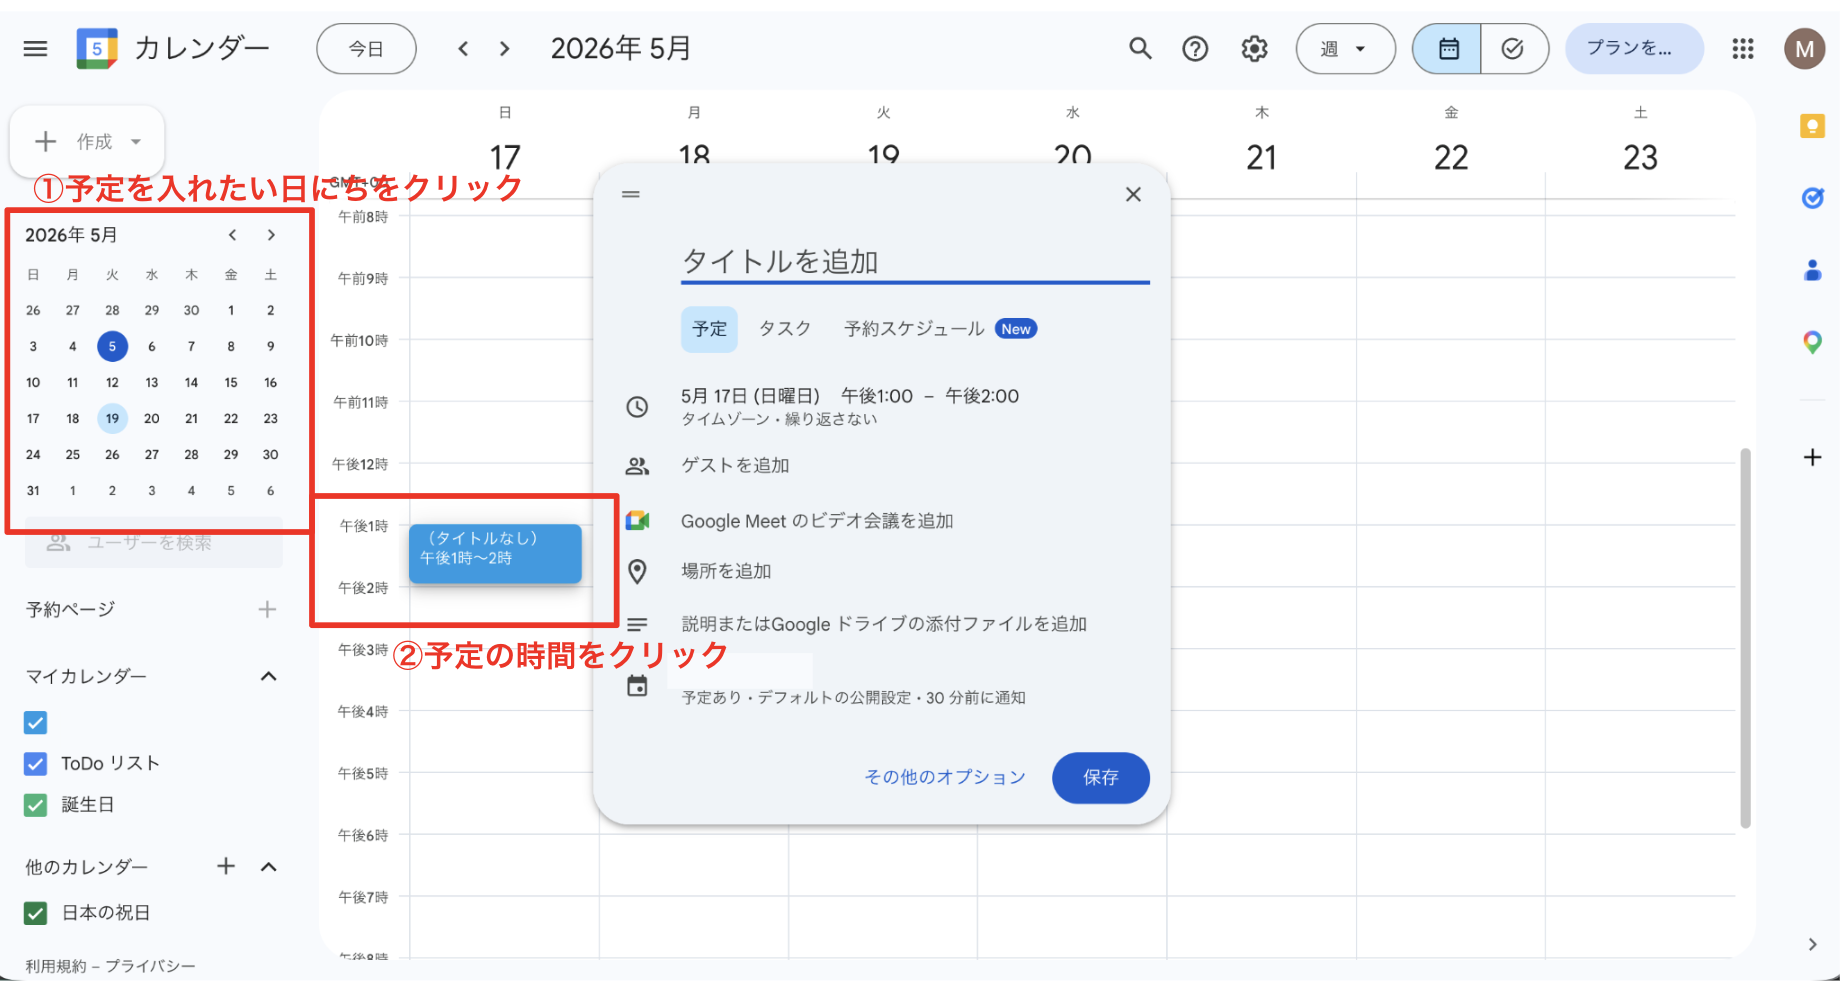Click the 保存 save button
Viewport: 1840px width, 984px height.
pyautogui.click(x=1101, y=778)
